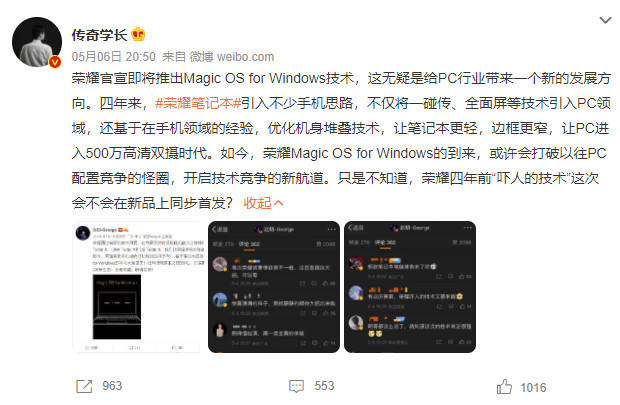
Task: Open the first white post screenshot thumbnail
Action: click(137, 287)
